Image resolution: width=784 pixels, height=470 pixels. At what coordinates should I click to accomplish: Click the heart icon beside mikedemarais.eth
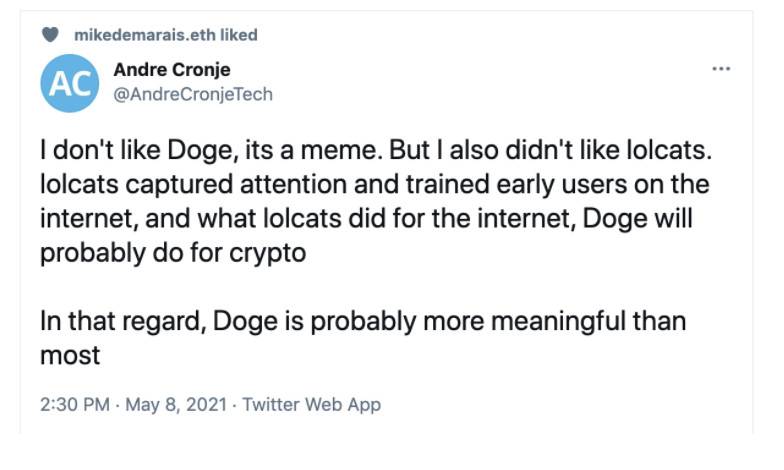point(49,35)
